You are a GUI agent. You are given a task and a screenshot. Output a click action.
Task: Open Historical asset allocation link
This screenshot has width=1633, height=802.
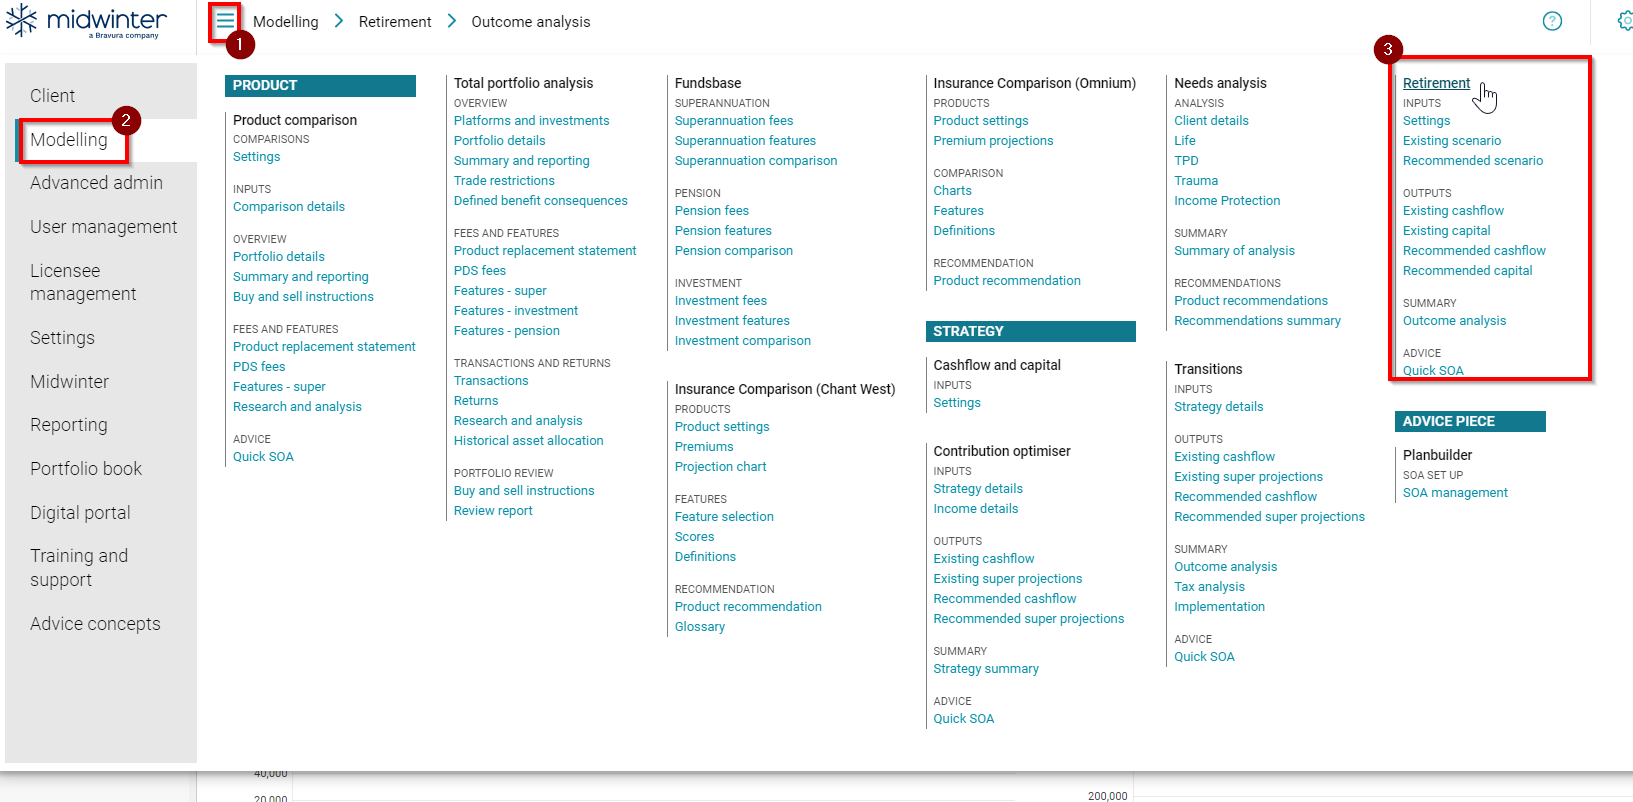click(x=529, y=441)
